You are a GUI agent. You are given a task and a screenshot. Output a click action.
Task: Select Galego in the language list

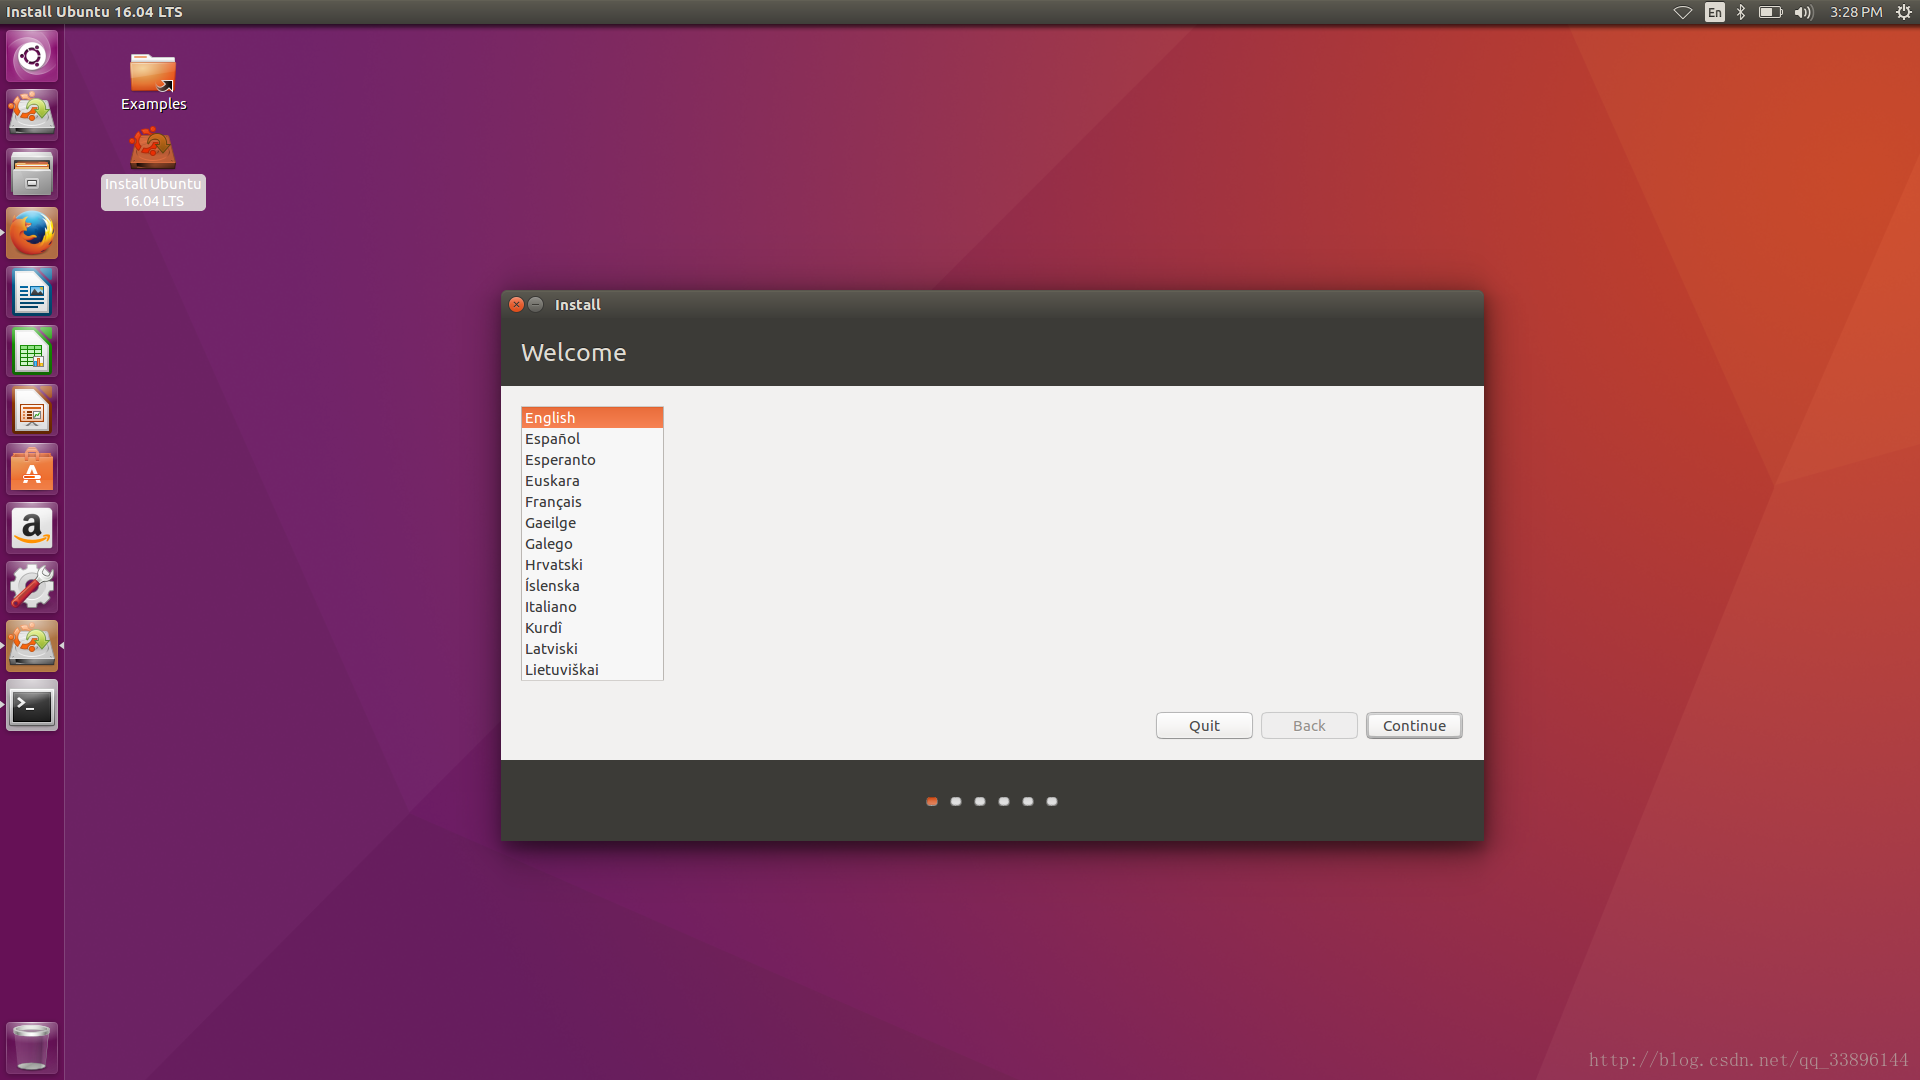click(592, 544)
